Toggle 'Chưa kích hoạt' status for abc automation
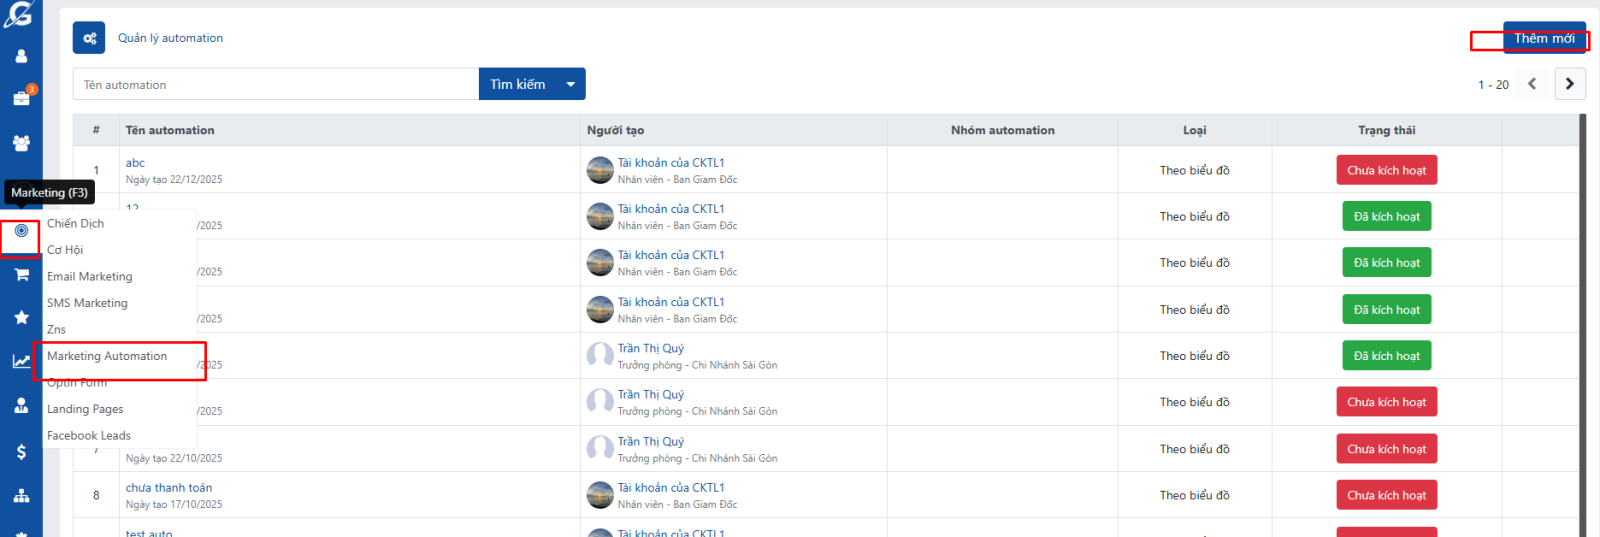1600x537 pixels. pos(1386,170)
